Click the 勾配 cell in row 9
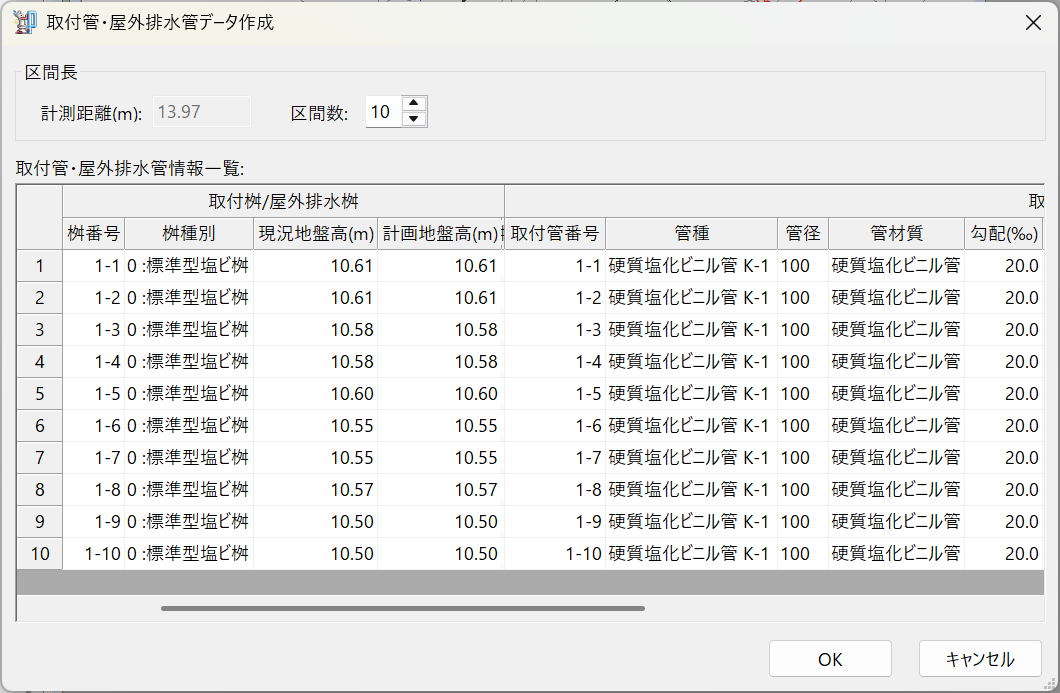The image size is (1060, 693). tap(1003, 522)
